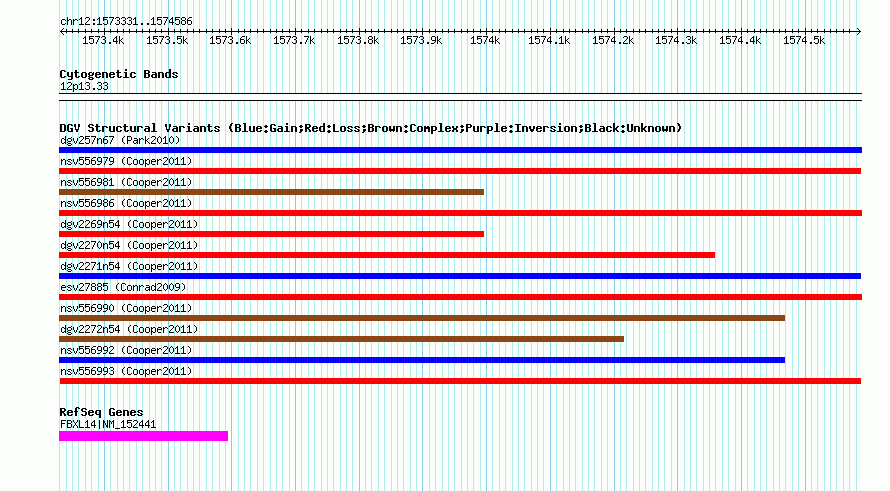Select the 1574.5k ruler tick label

804,40
